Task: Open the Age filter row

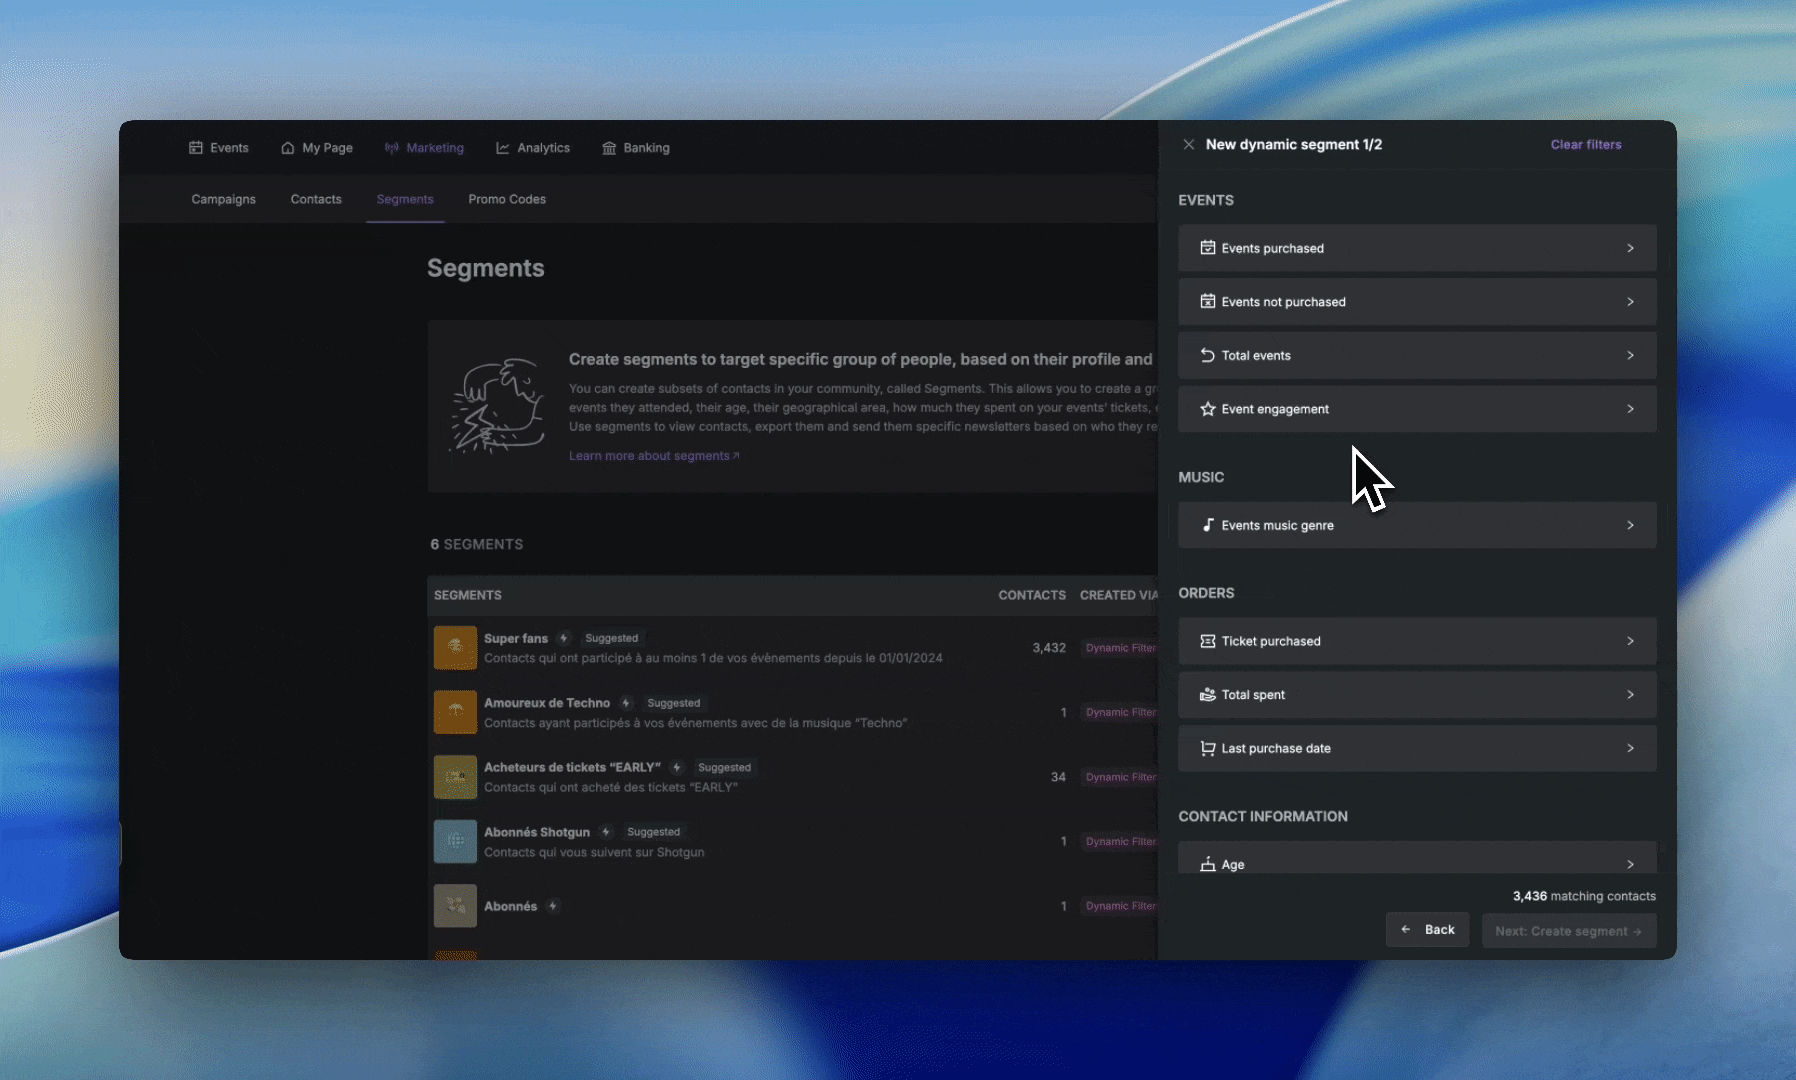Action: pyautogui.click(x=1417, y=858)
